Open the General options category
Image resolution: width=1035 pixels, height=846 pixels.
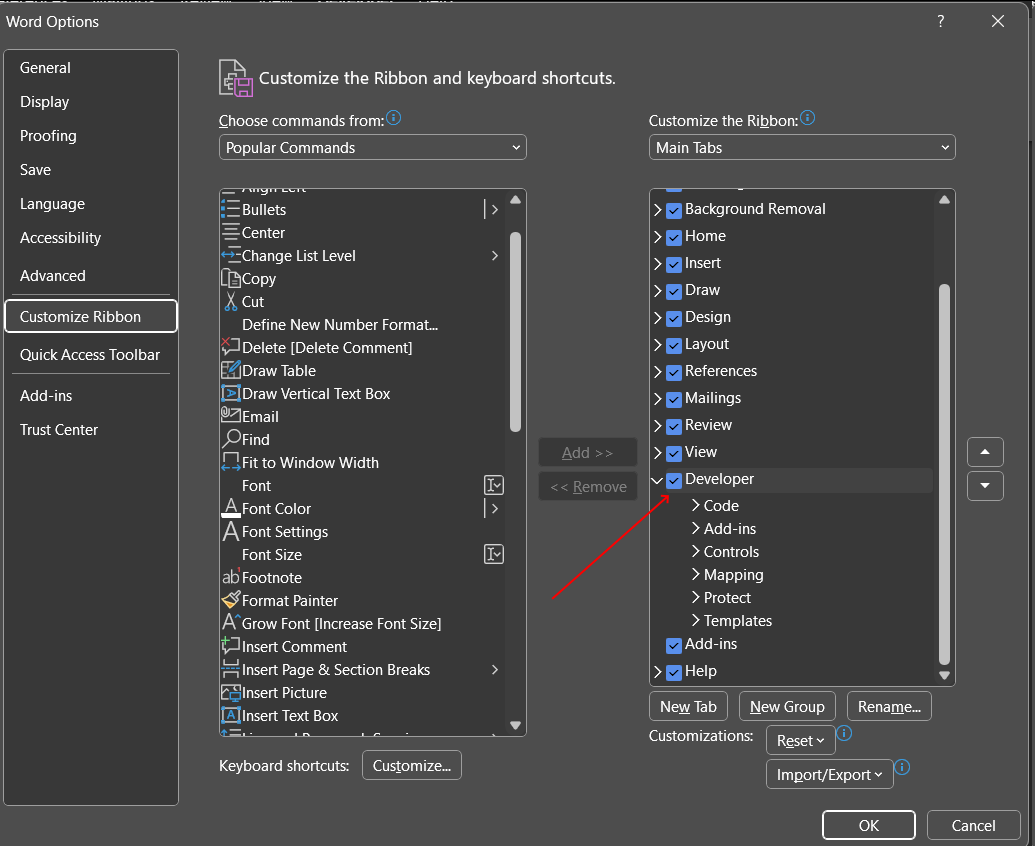(x=91, y=68)
